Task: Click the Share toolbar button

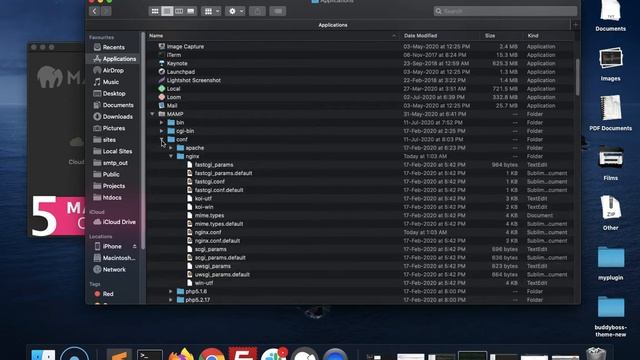Action: 258,11
